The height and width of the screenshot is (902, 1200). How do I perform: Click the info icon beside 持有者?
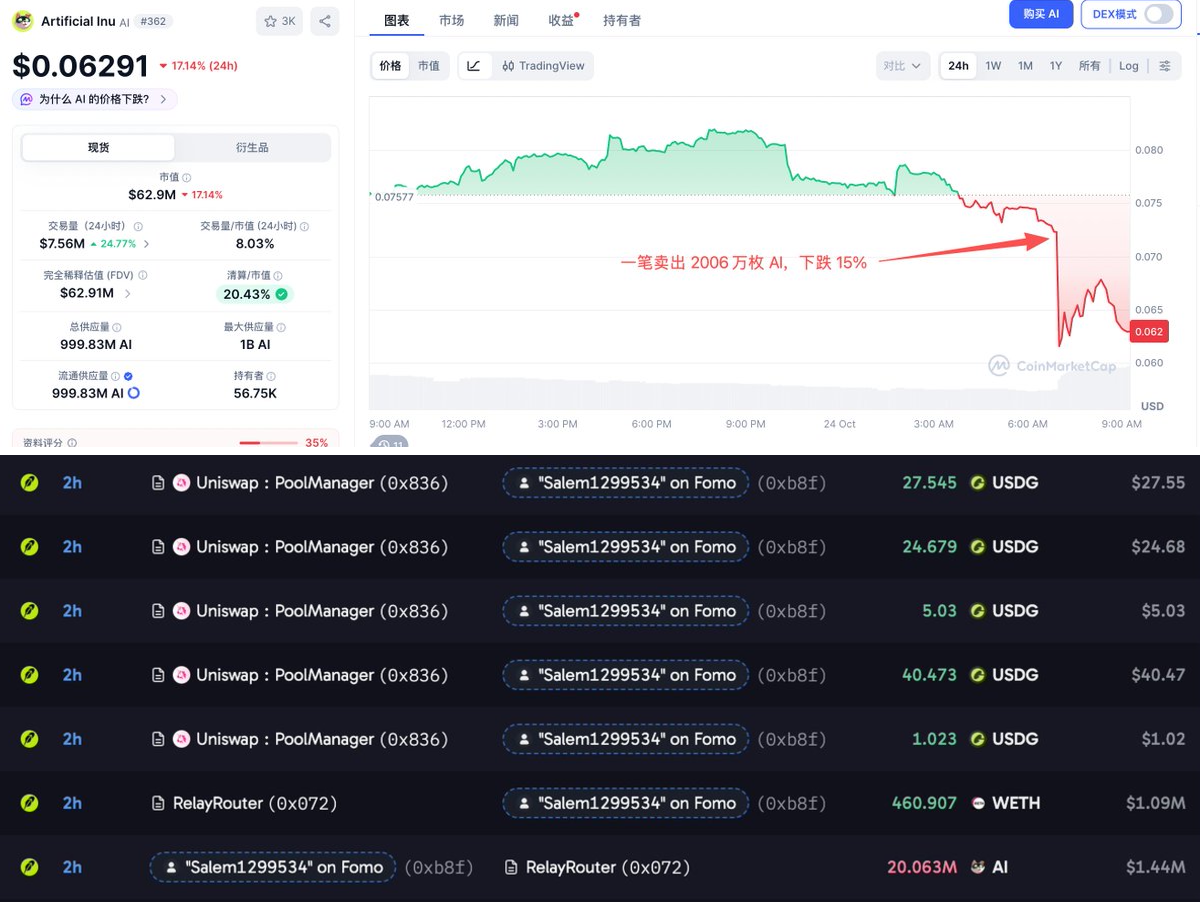coord(271,376)
